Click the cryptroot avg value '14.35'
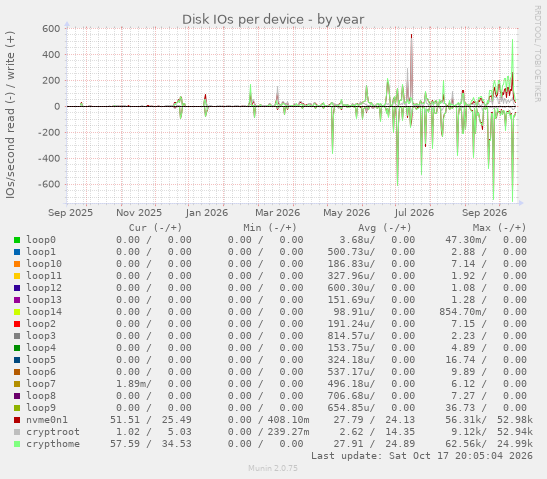Screen dimensions: 547x479 [x=400, y=432]
